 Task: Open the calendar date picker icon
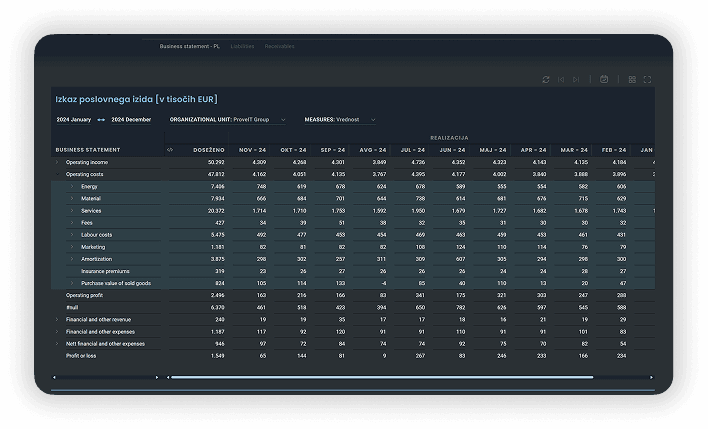[x=604, y=79]
